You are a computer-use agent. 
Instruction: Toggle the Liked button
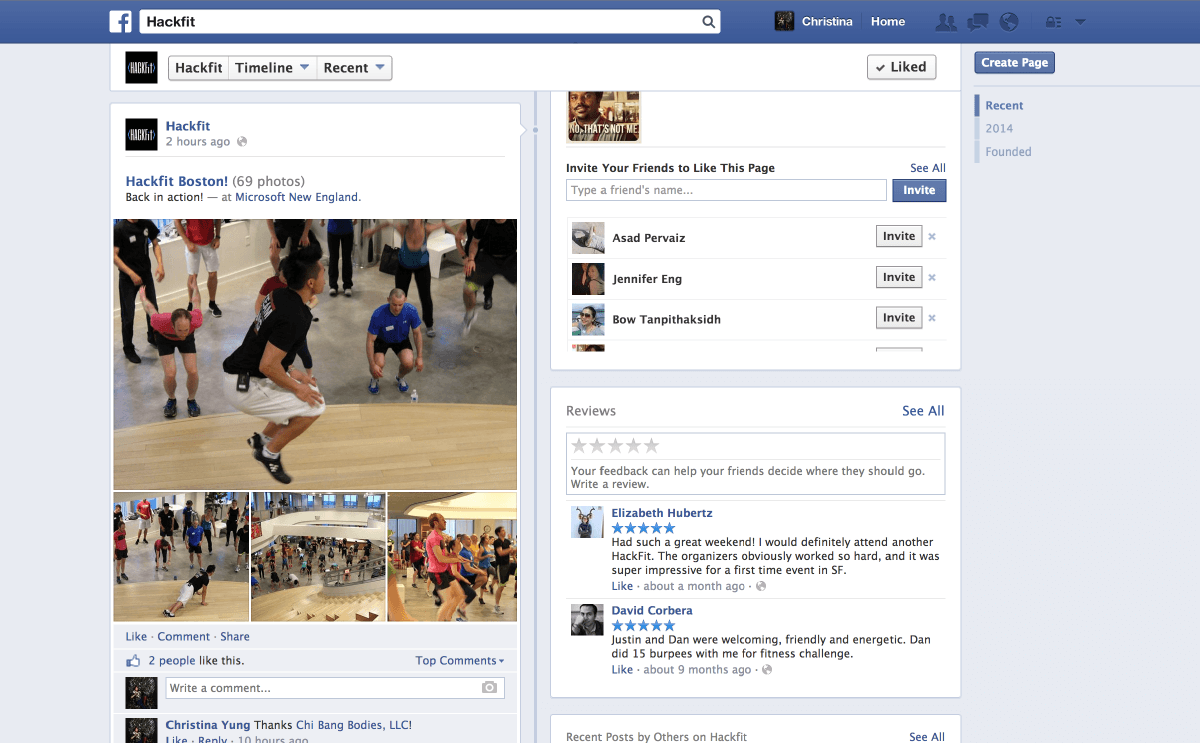point(901,67)
